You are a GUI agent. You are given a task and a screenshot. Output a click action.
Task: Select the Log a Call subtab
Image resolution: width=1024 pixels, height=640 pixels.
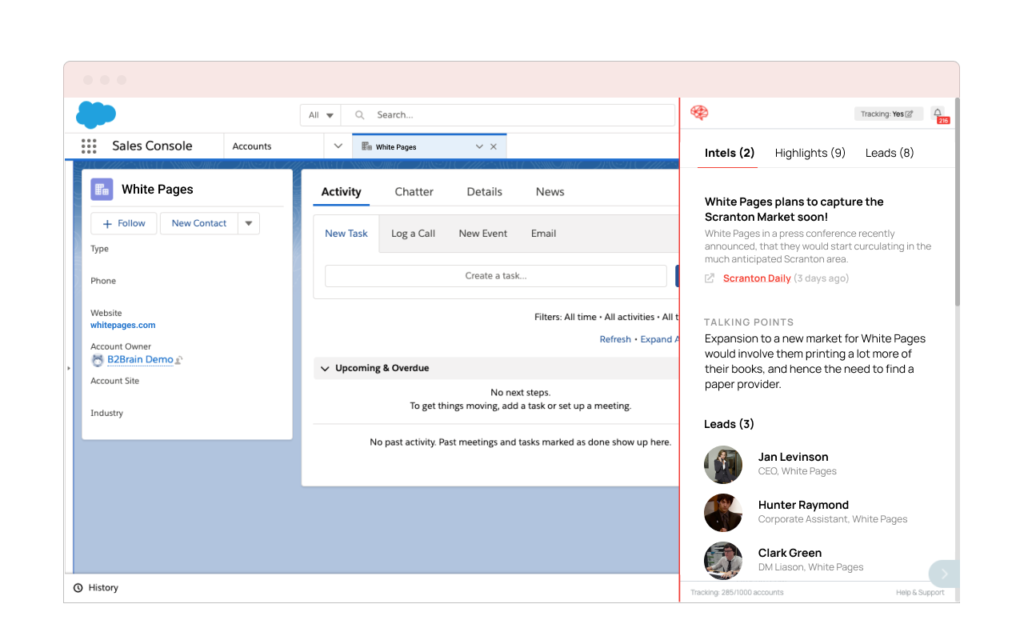(413, 234)
